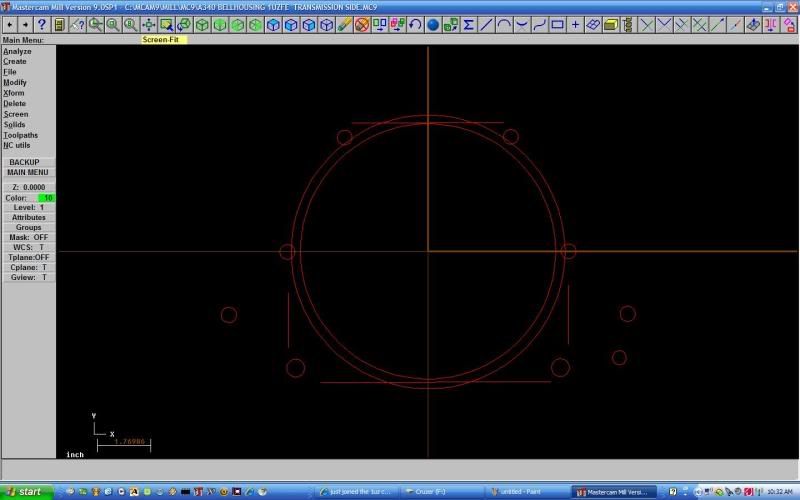Toggle Mask: OFF setting
Image resolution: width=800 pixels, height=500 pixels.
pos(29,237)
